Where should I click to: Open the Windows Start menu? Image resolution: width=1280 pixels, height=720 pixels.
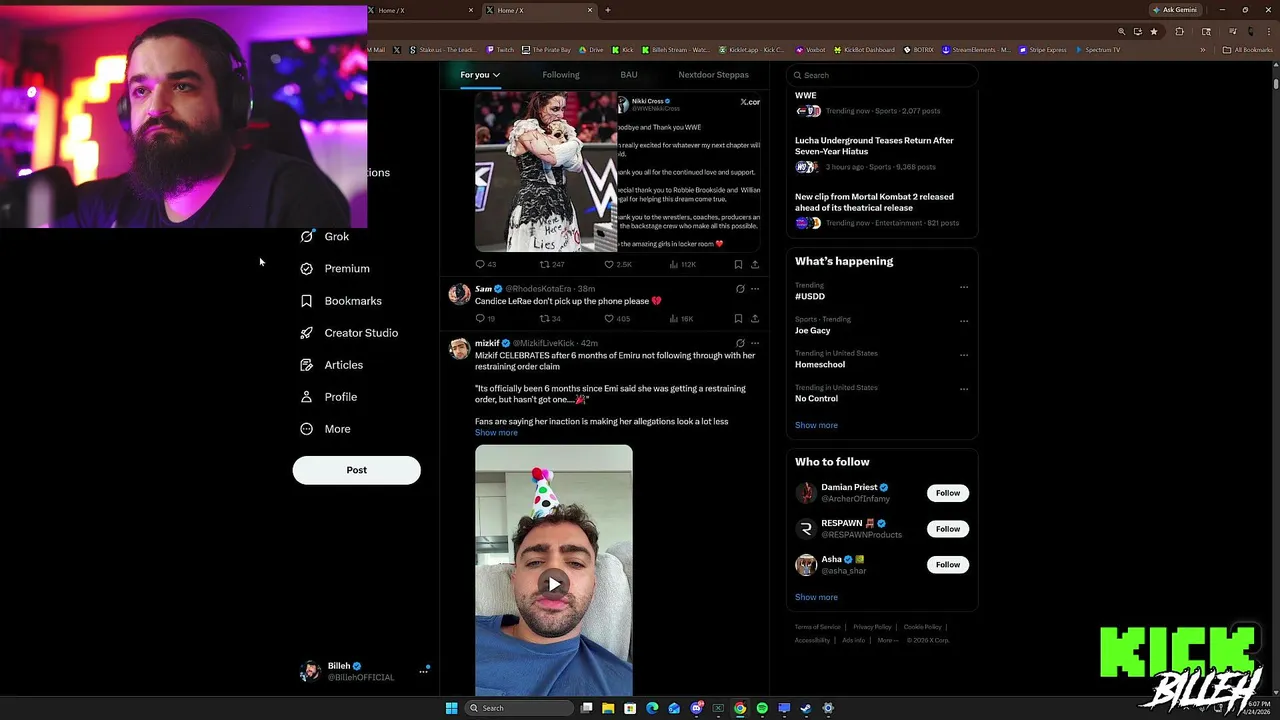point(451,708)
